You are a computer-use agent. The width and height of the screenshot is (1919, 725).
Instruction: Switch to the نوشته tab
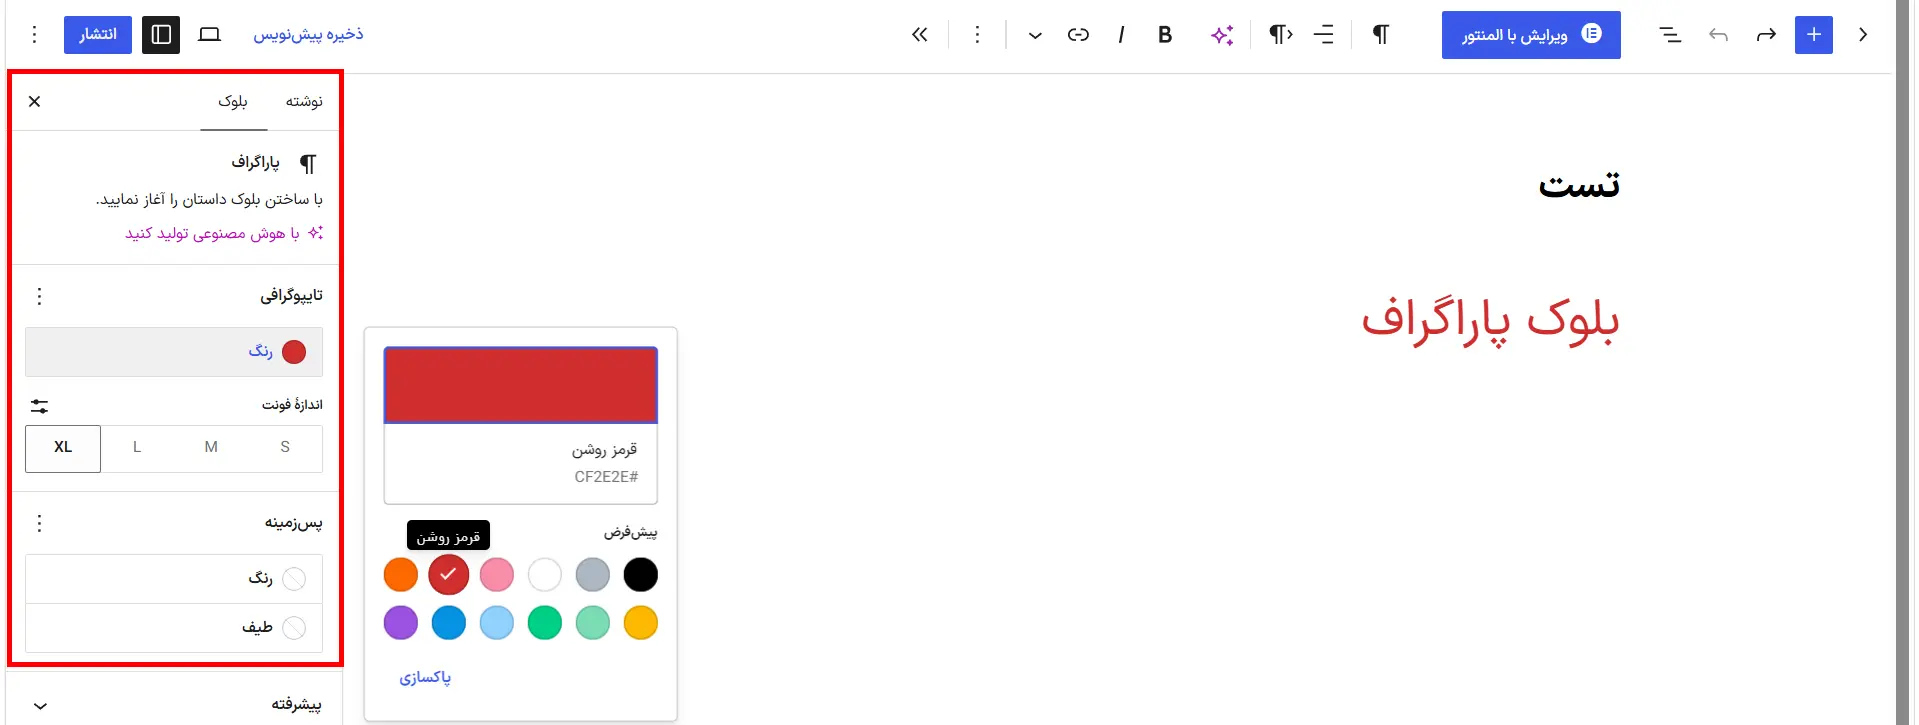(x=304, y=101)
